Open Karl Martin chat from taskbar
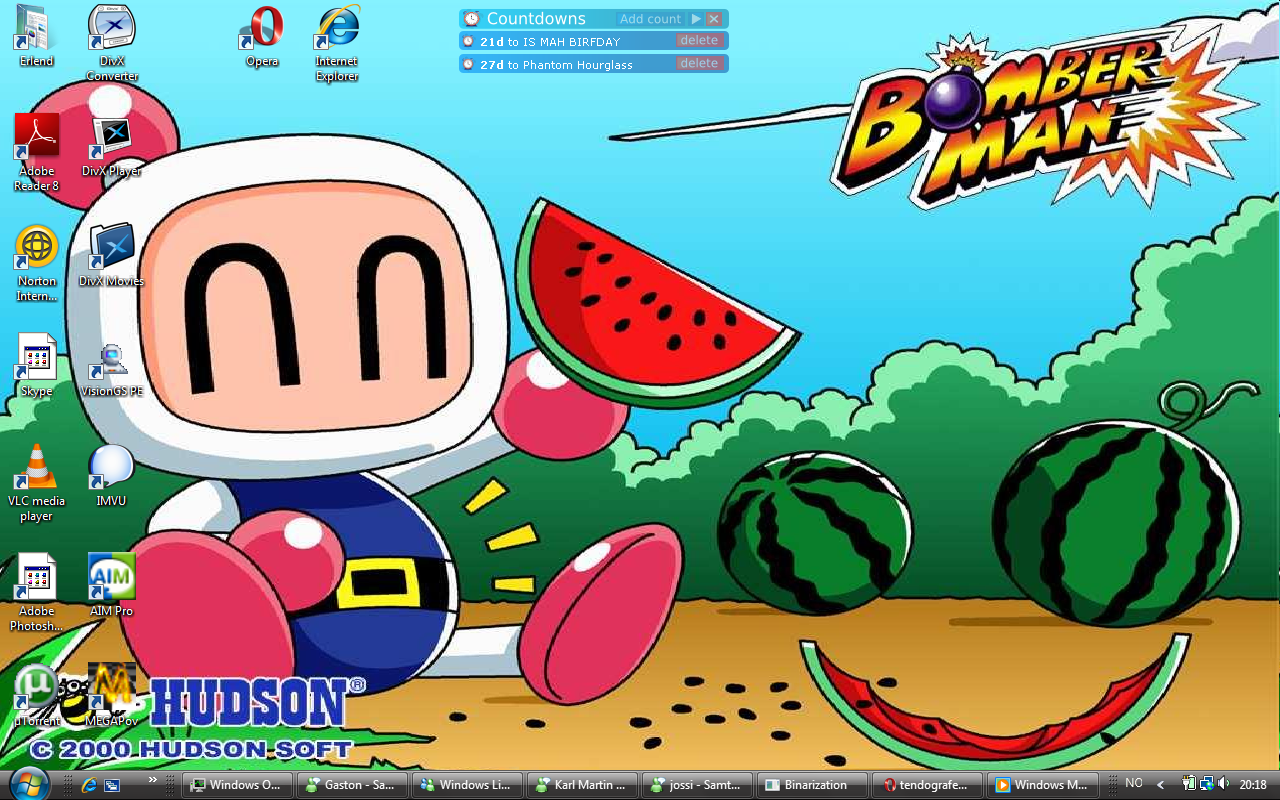Viewport: 1280px width, 800px height. [583, 785]
